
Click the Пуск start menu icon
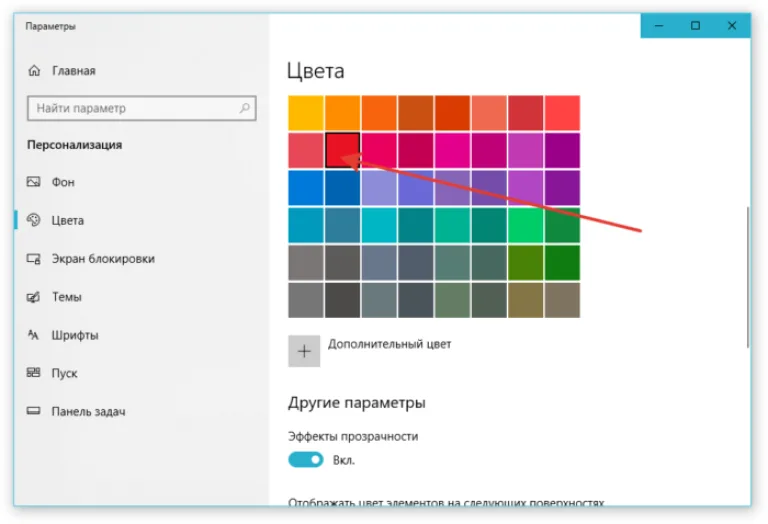tap(33, 373)
